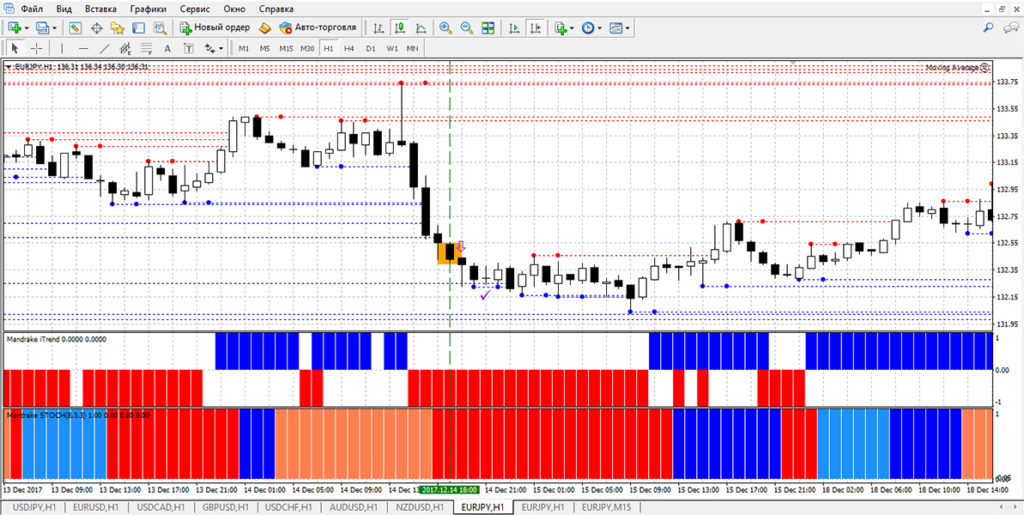
Task: Switch to the GBPUSD,H1 chart tab
Action: coord(226,507)
